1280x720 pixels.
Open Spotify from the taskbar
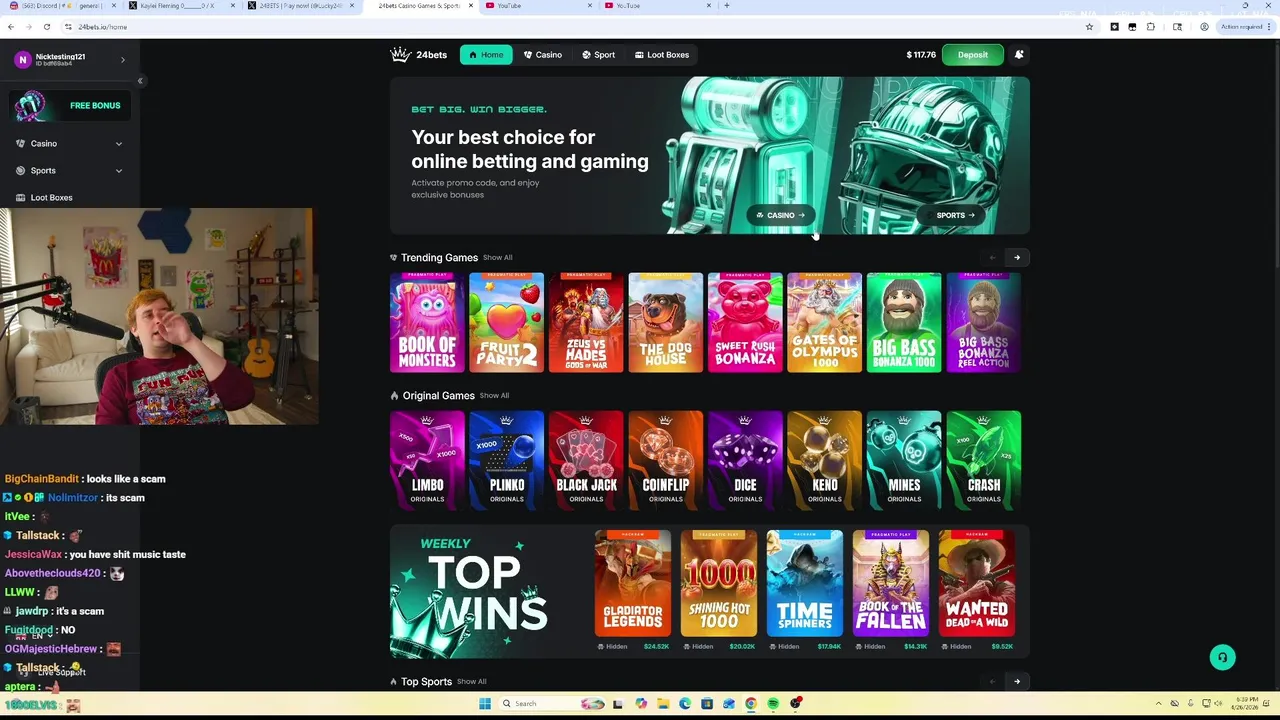(x=773, y=704)
